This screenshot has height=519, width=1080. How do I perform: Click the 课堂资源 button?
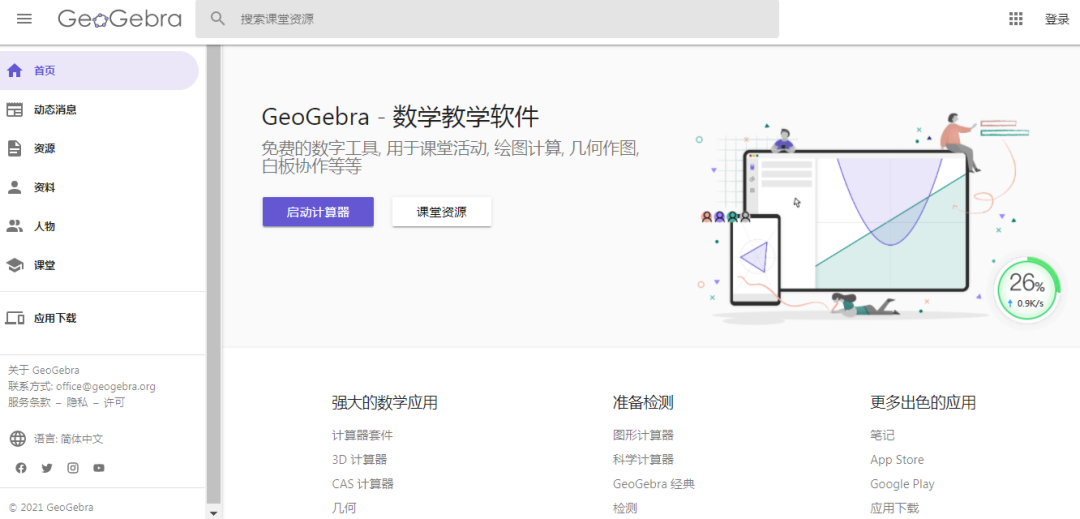tap(442, 212)
